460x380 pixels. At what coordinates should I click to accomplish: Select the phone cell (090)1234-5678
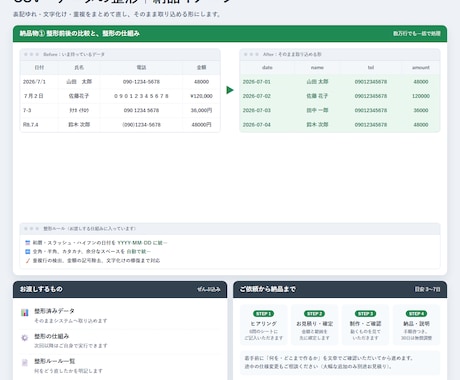141,125
